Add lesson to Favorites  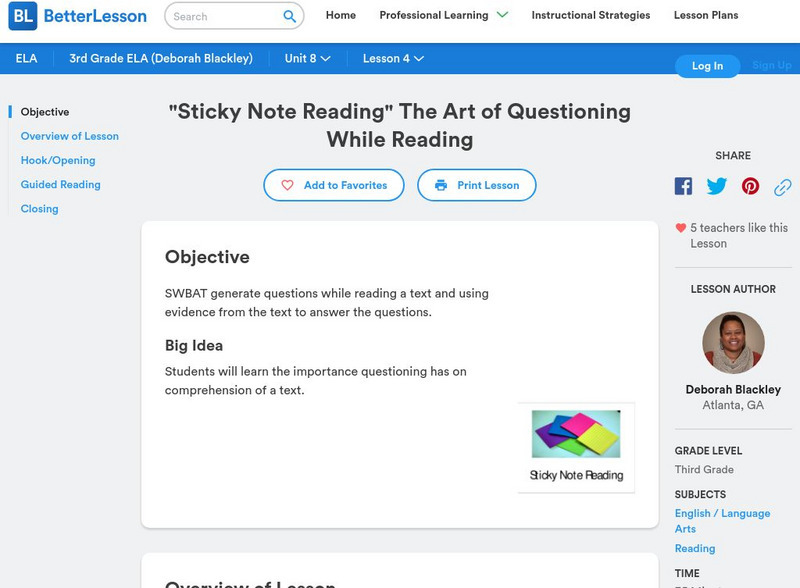click(x=334, y=185)
